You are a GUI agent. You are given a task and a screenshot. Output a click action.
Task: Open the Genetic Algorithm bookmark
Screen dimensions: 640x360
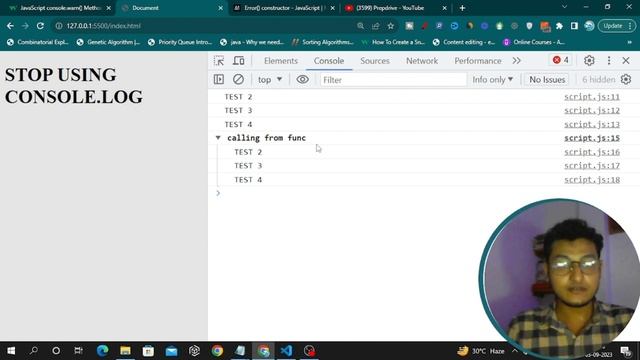coord(108,42)
